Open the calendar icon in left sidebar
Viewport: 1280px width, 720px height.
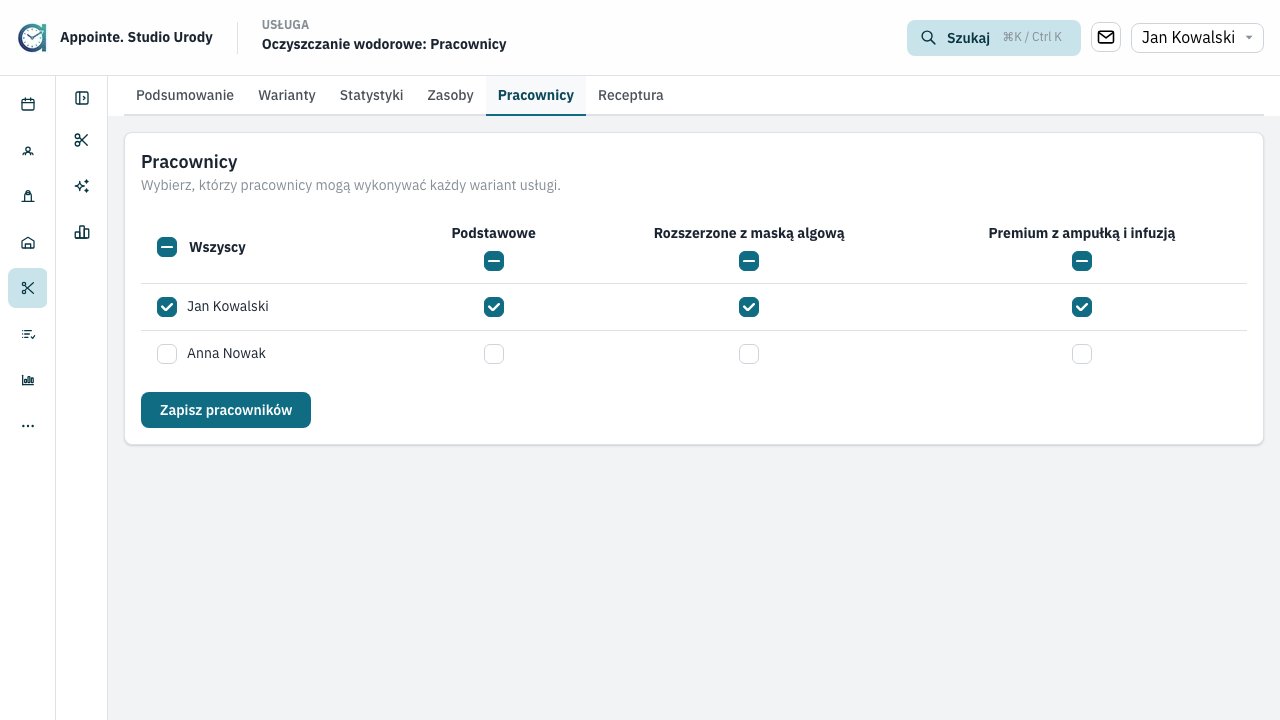pos(28,104)
